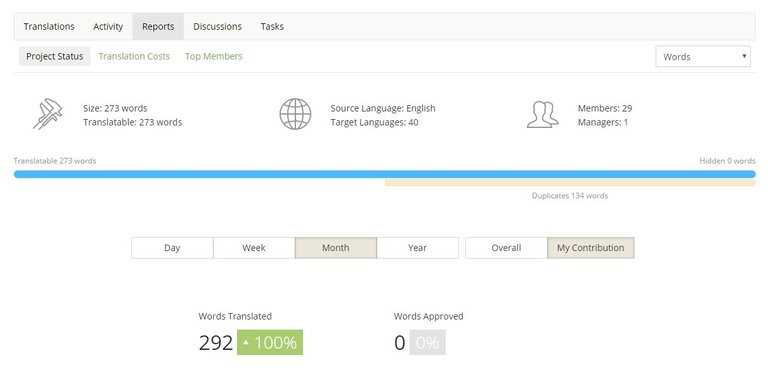Open the Words units dropdown
This screenshot has width=768, height=381.
(703, 56)
